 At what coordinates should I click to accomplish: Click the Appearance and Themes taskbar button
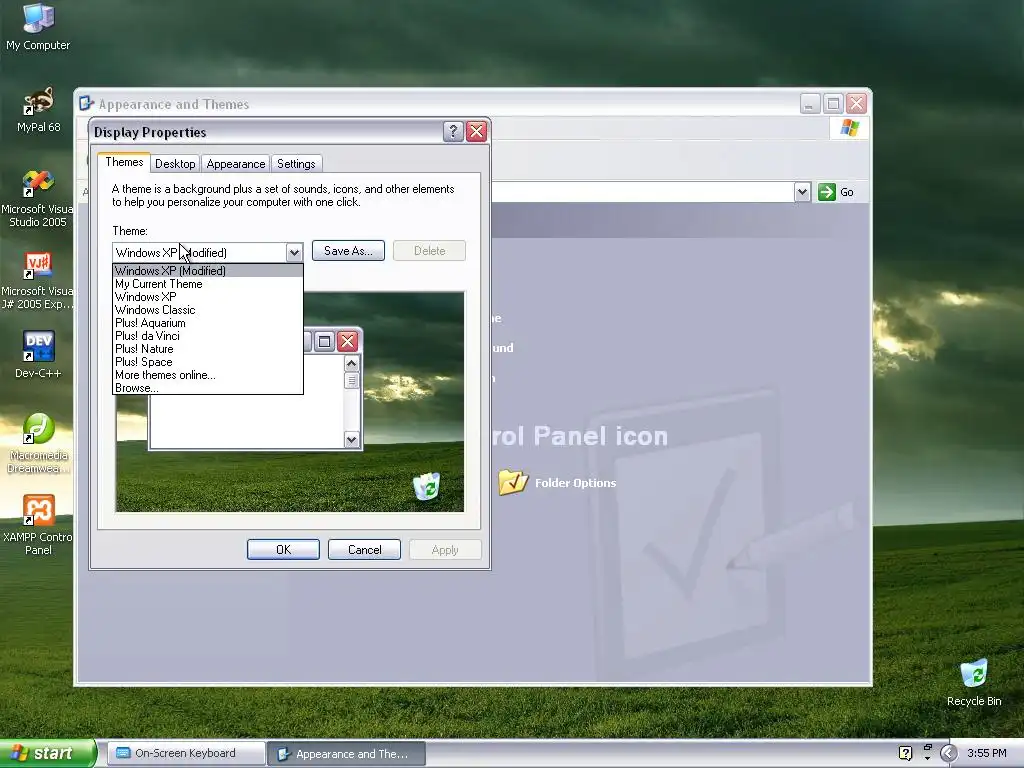[x=347, y=754]
